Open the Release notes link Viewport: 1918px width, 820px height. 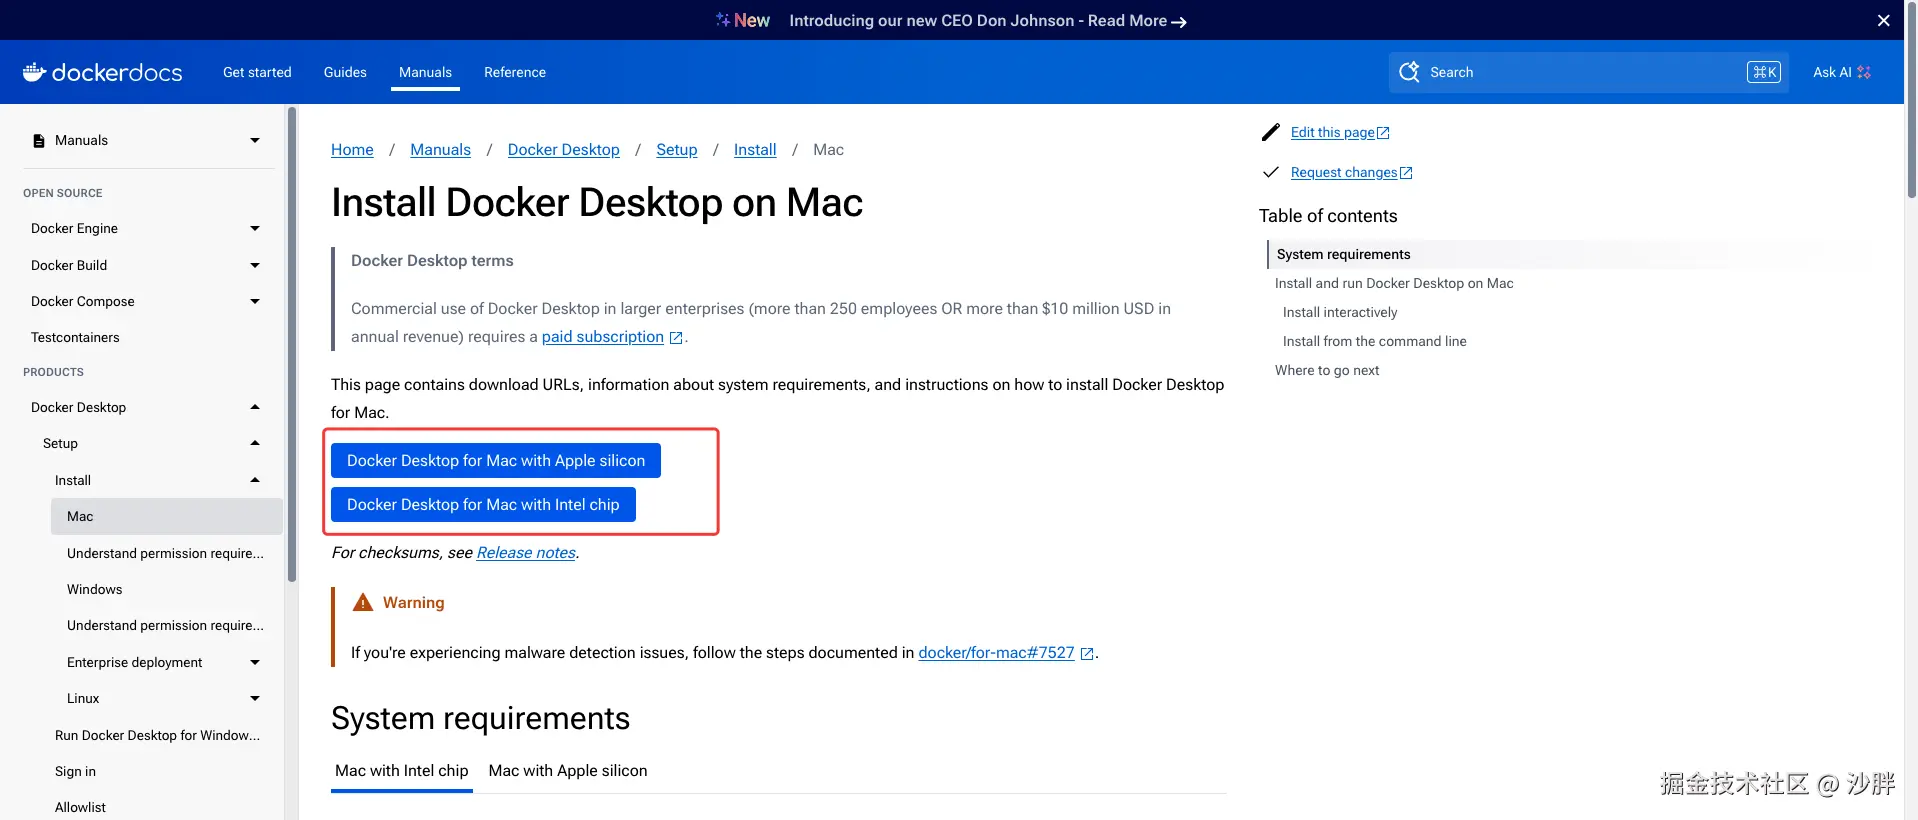(526, 553)
